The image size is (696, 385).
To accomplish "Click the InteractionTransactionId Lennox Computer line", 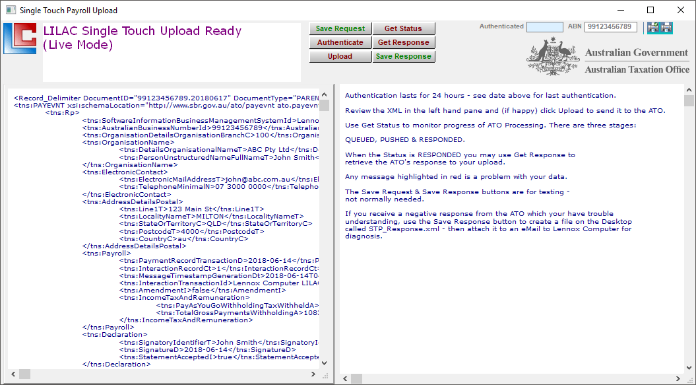I will click(219, 283).
